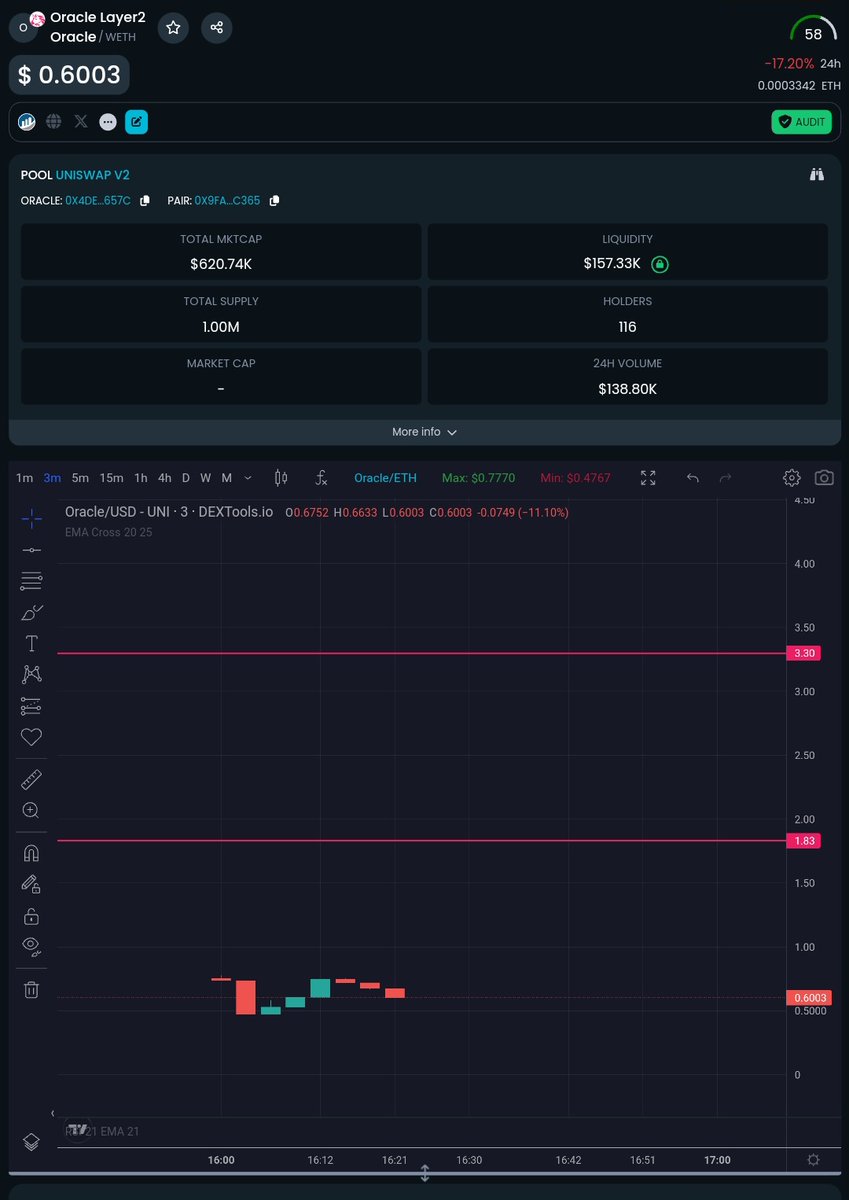Enter fullscreen chart mode
Image resolution: width=849 pixels, height=1200 pixels.
click(648, 478)
